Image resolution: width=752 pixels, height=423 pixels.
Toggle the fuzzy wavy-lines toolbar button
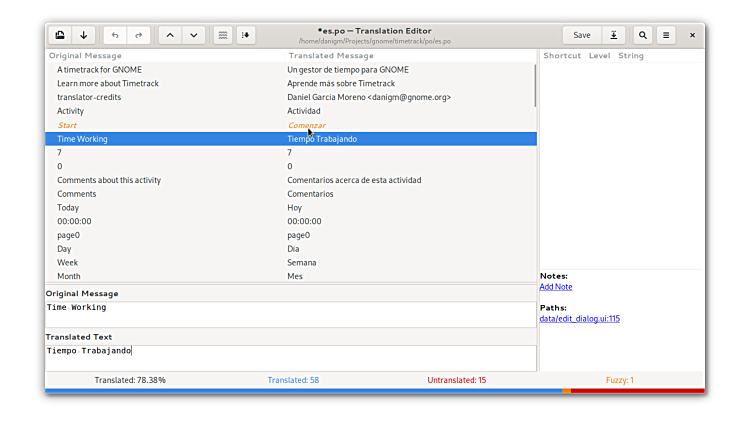coord(222,35)
